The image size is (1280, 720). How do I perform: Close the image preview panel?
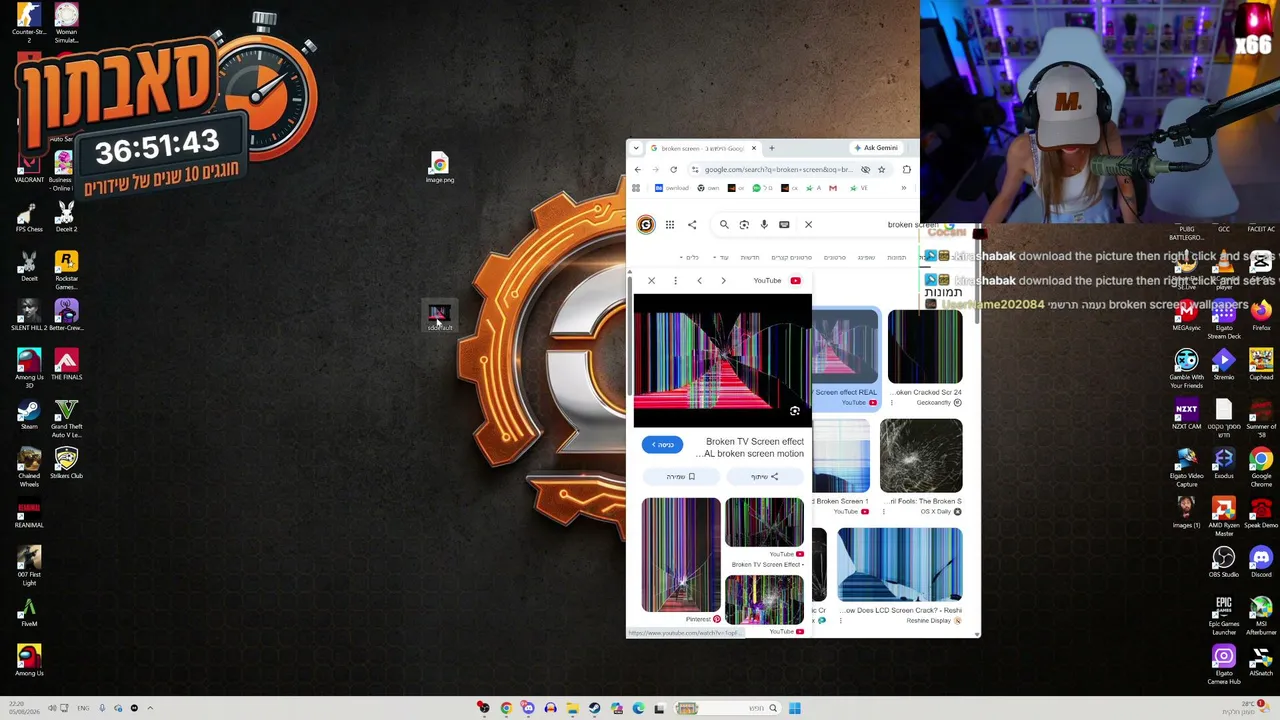tap(651, 281)
